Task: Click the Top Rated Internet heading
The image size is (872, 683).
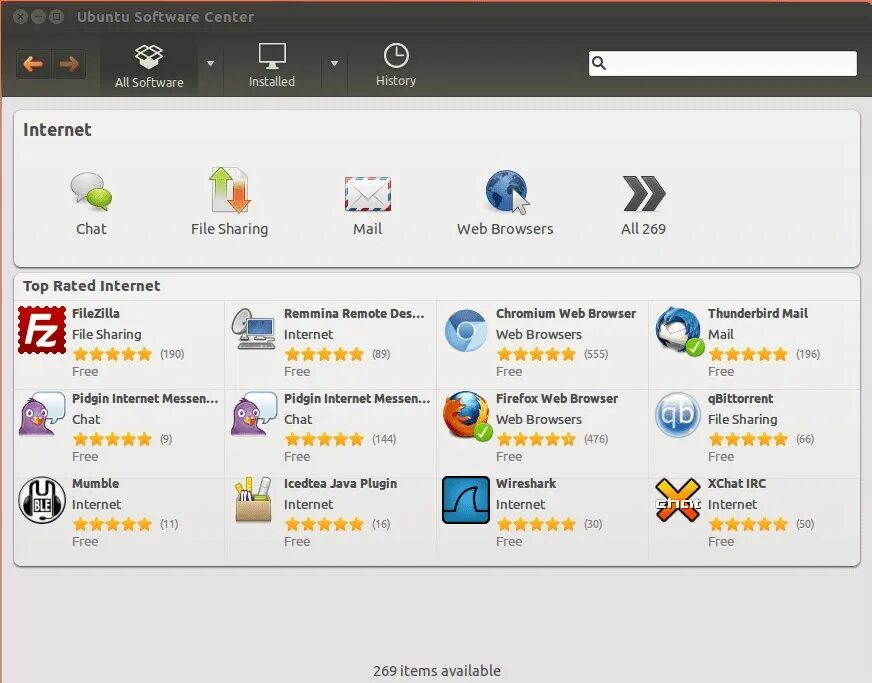Action: [92, 286]
